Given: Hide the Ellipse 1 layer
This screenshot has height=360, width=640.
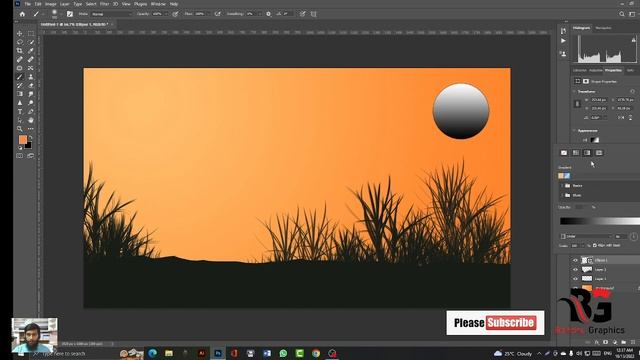Looking at the screenshot, I should click(x=575, y=260).
